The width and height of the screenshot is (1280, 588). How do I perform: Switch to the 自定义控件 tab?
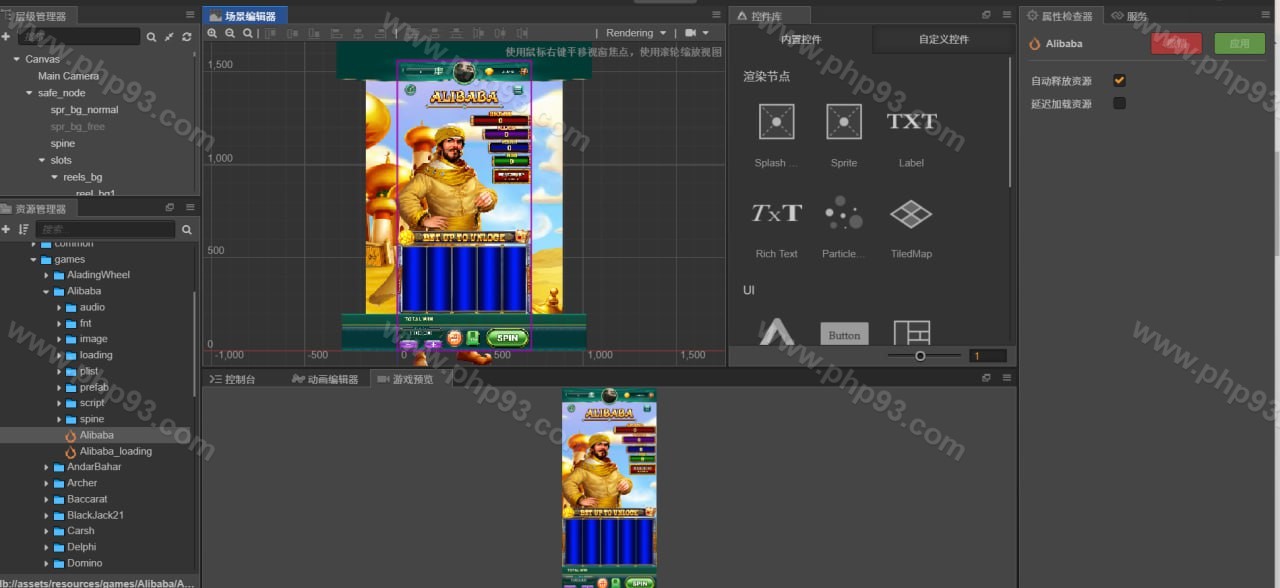(x=943, y=40)
